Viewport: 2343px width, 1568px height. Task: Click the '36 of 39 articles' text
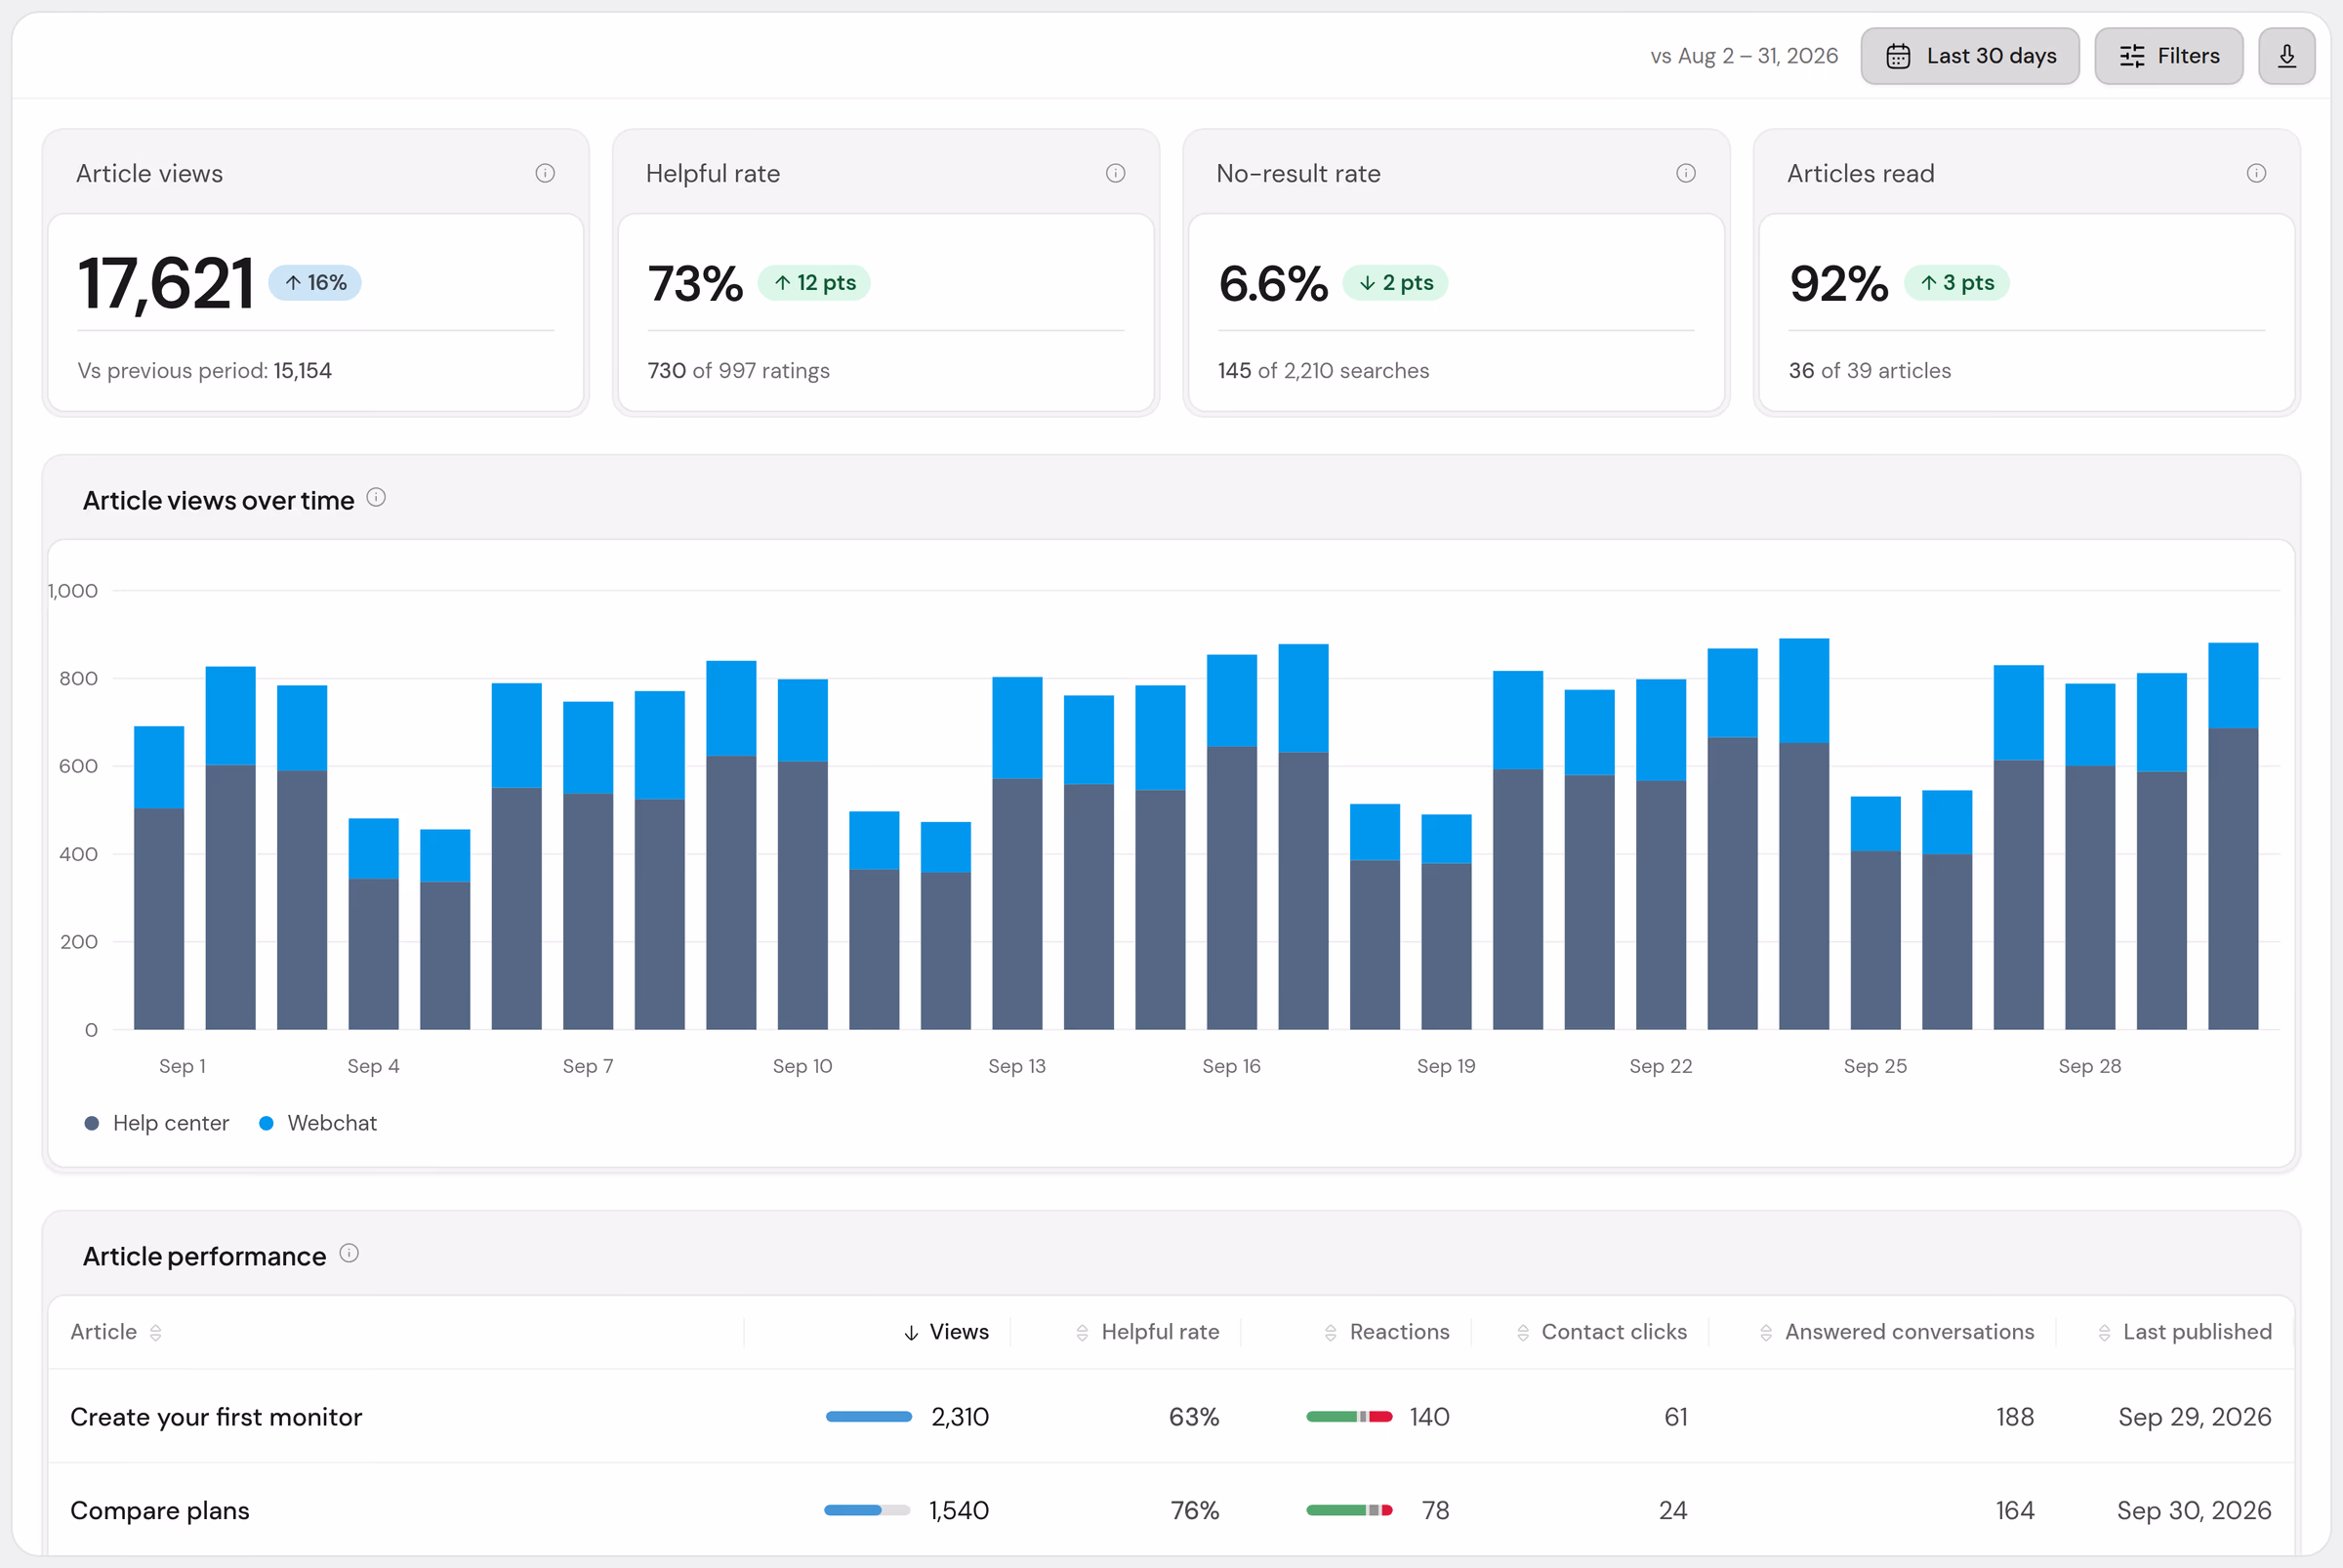1870,371
